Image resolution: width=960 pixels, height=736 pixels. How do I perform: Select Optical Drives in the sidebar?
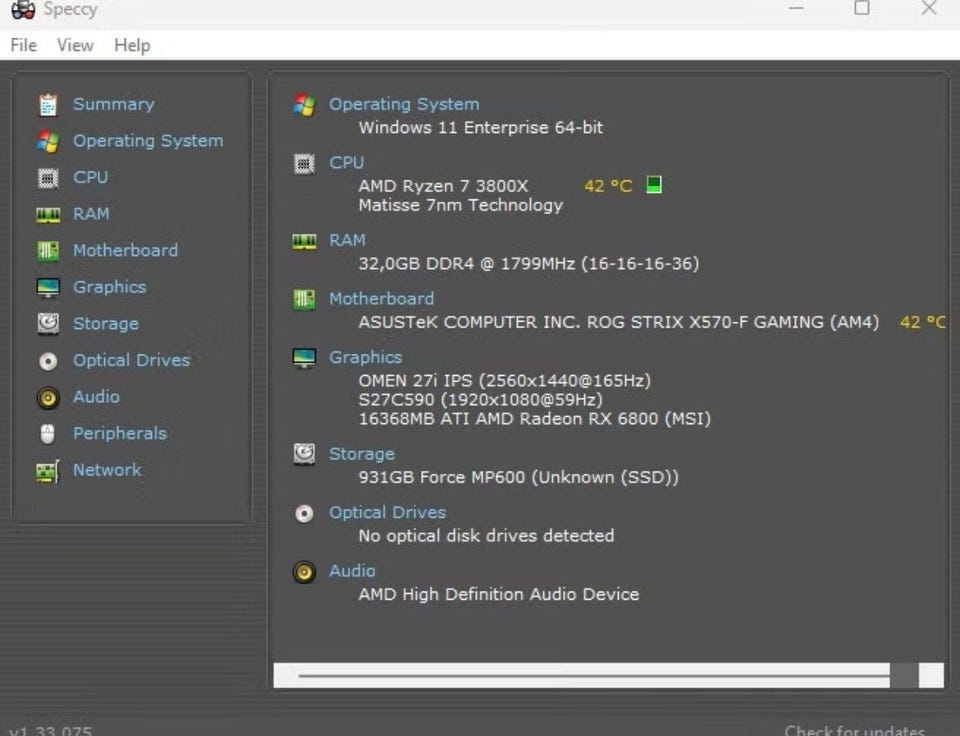tap(132, 360)
